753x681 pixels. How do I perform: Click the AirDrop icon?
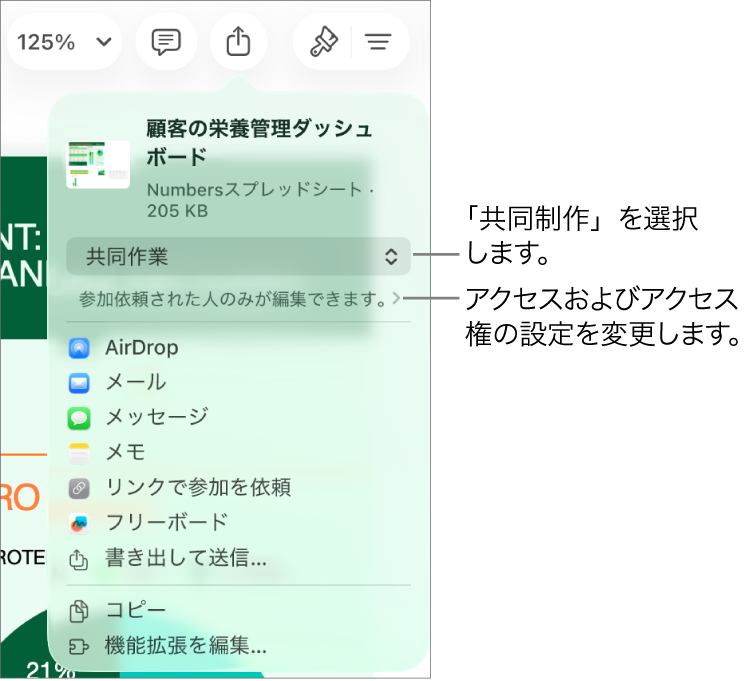[79, 348]
